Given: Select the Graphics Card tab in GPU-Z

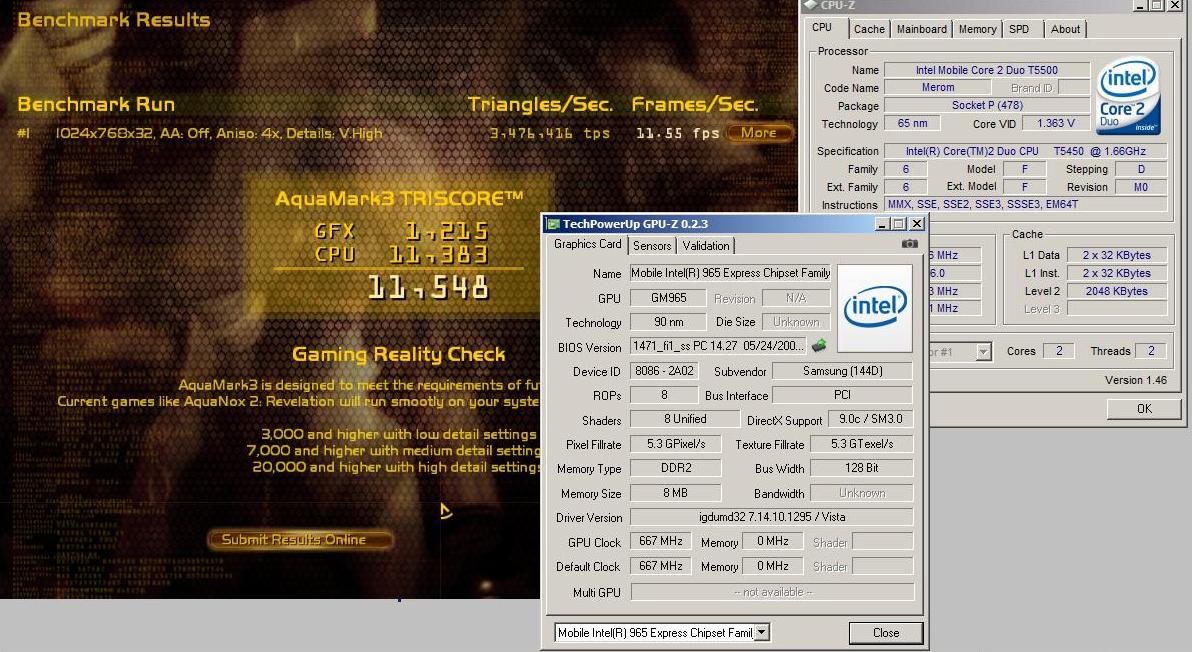Looking at the screenshot, I should [587, 244].
